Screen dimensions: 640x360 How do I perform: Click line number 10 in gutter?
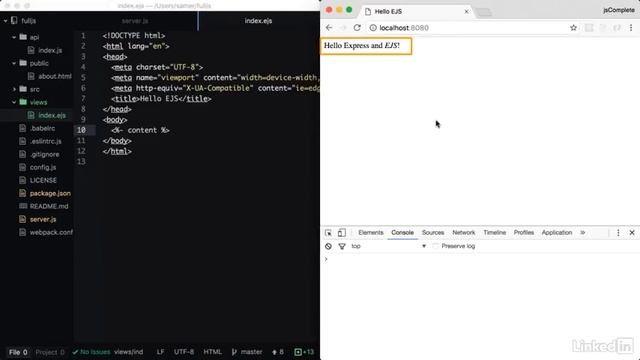[x=81, y=130]
